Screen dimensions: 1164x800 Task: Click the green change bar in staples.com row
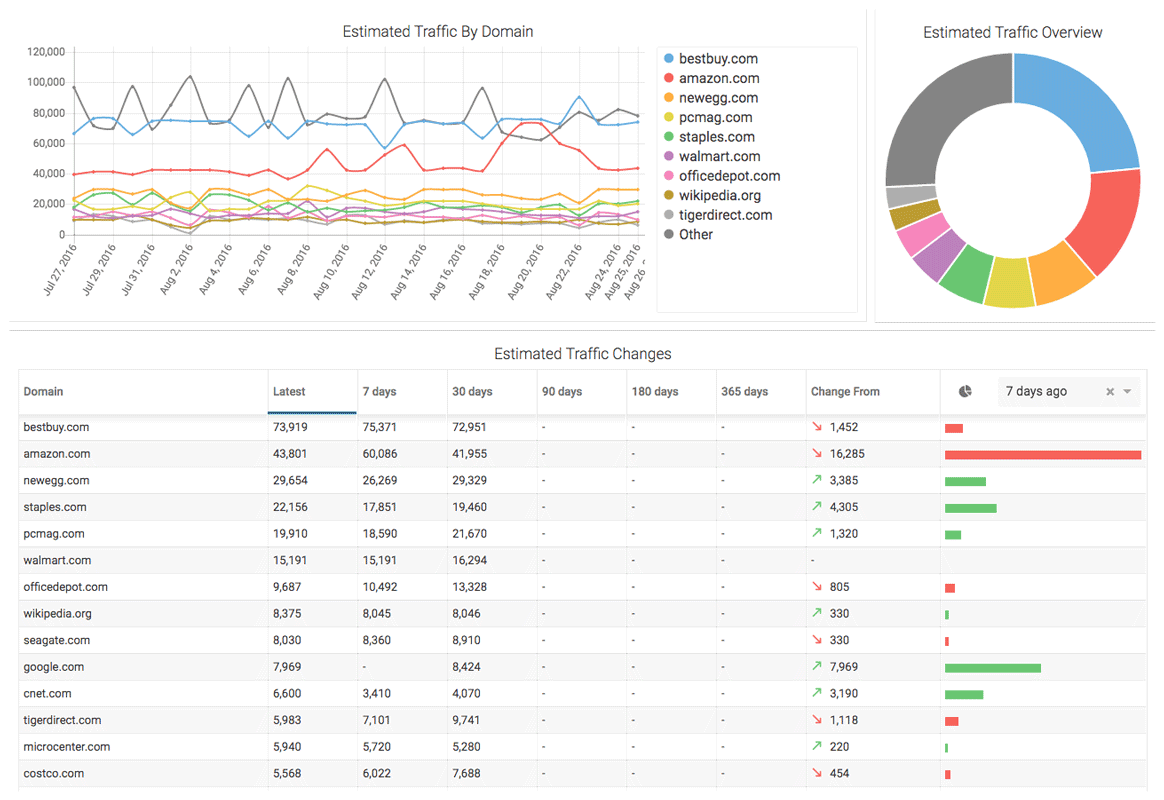970,508
